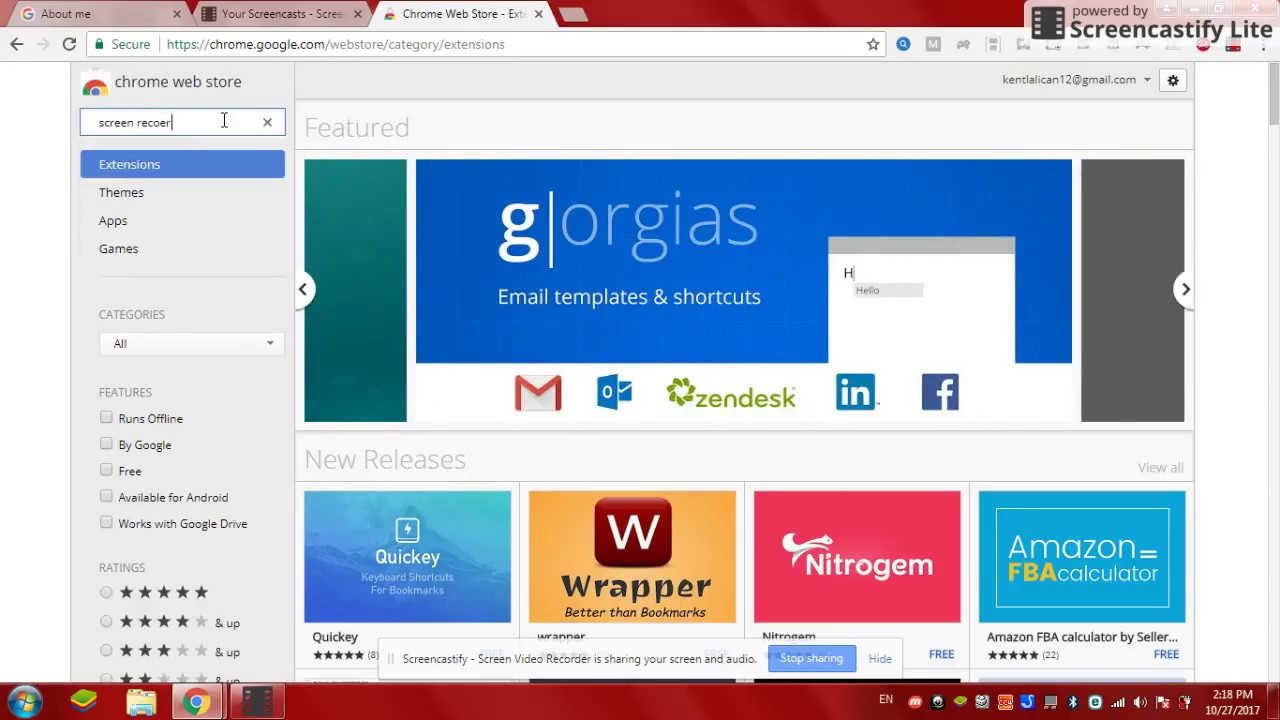Click Stop sharing in Screencastify bar
Screen dimensions: 1280x720
click(811, 658)
